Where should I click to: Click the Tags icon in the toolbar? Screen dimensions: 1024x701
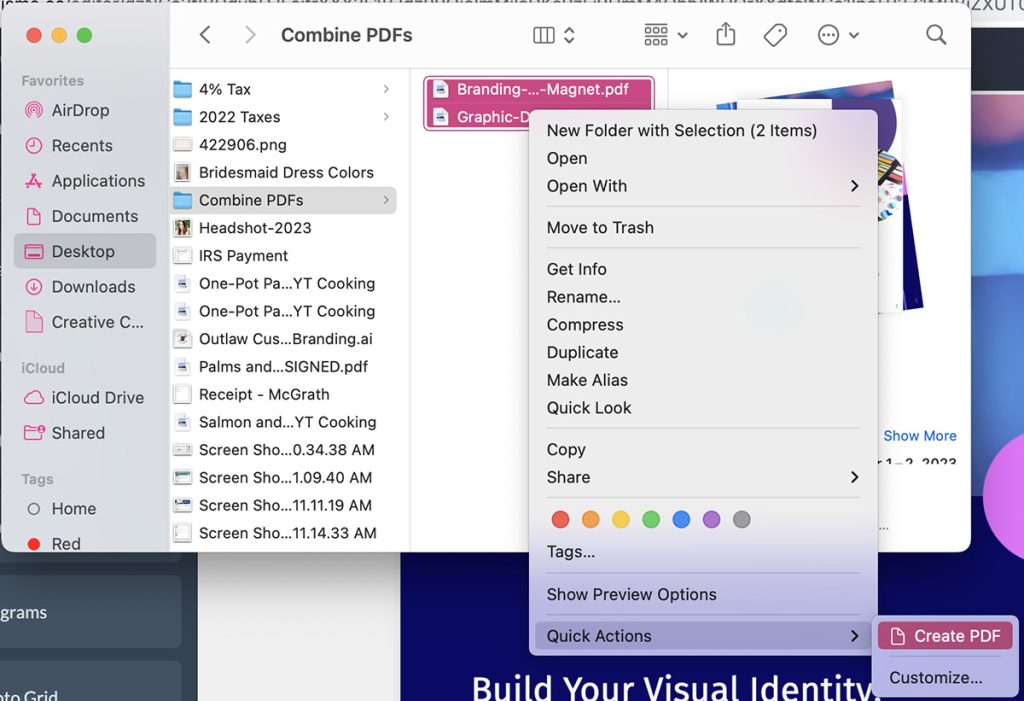coord(775,34)
